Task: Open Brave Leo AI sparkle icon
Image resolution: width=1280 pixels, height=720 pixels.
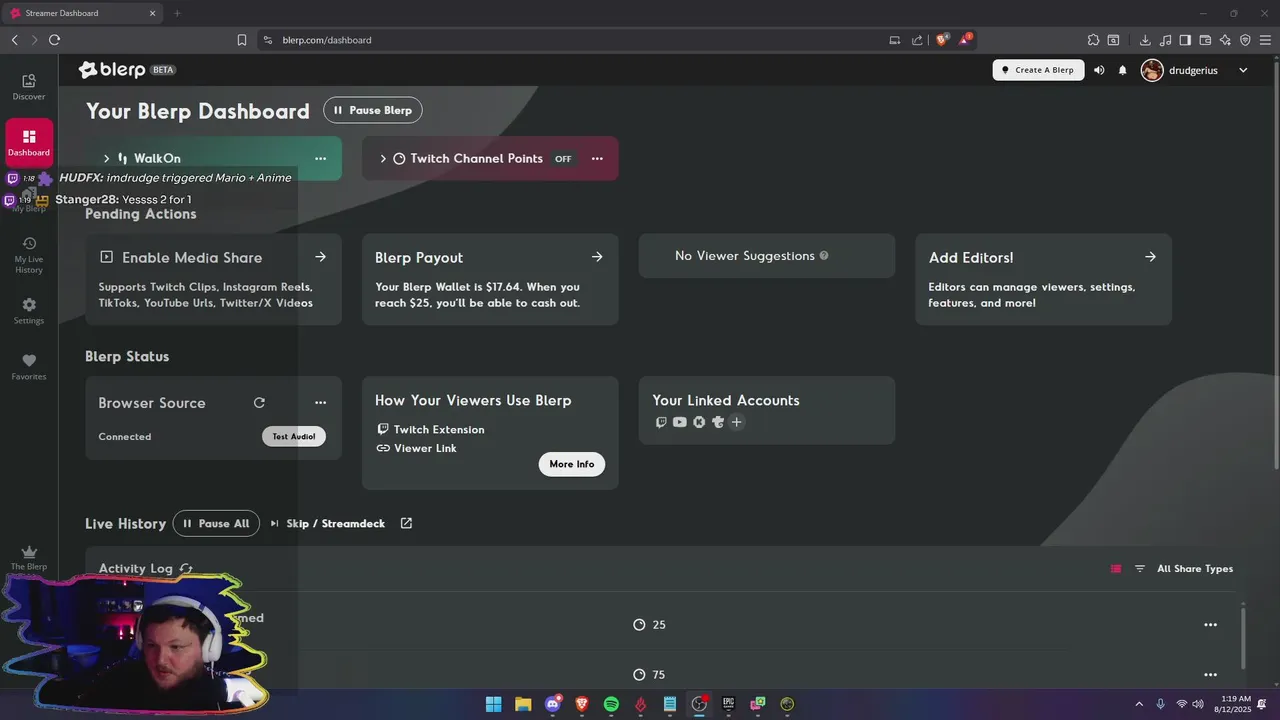Action: click(1225, 40)
